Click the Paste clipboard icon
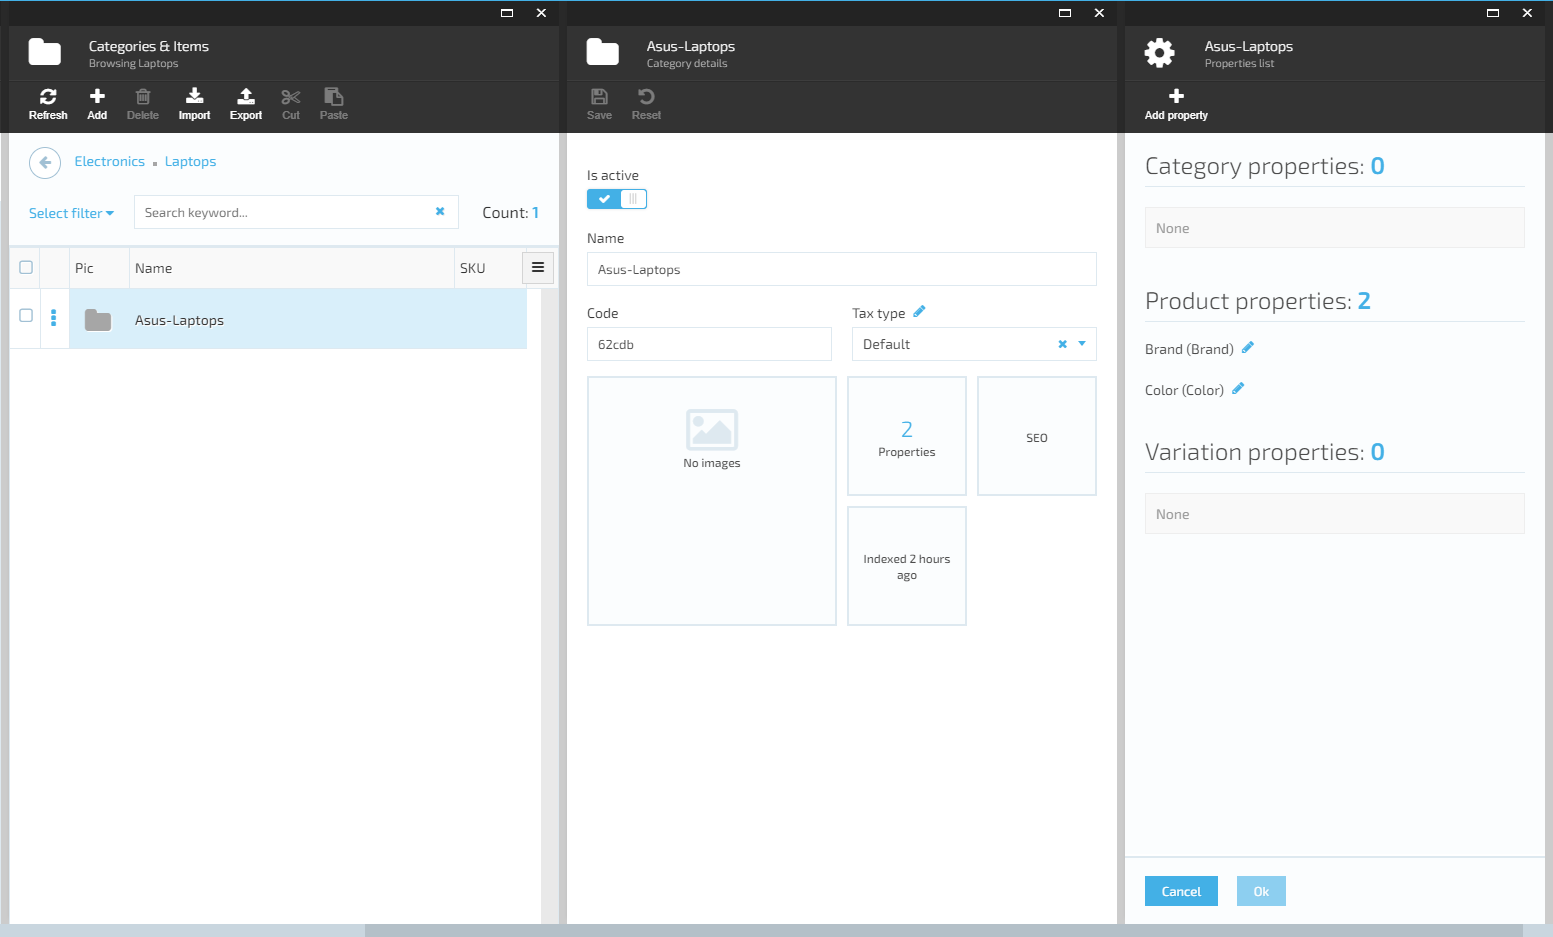The height and width of the screenshot is (937, 1553). tap(333, 96)
